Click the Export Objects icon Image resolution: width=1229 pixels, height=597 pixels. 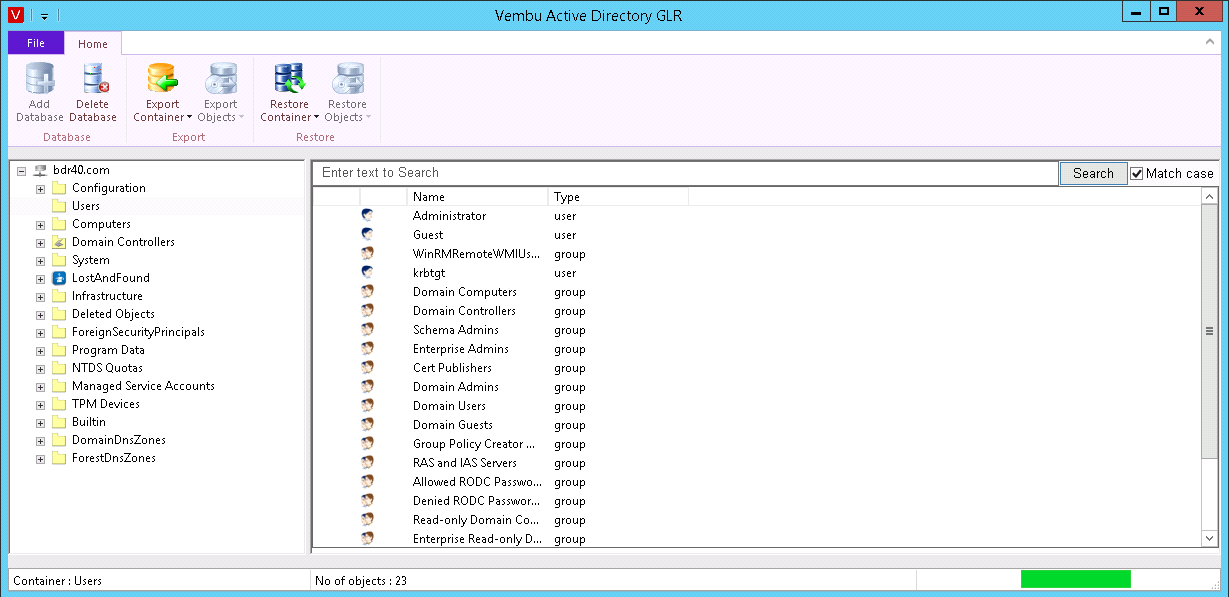pos(220,78)
